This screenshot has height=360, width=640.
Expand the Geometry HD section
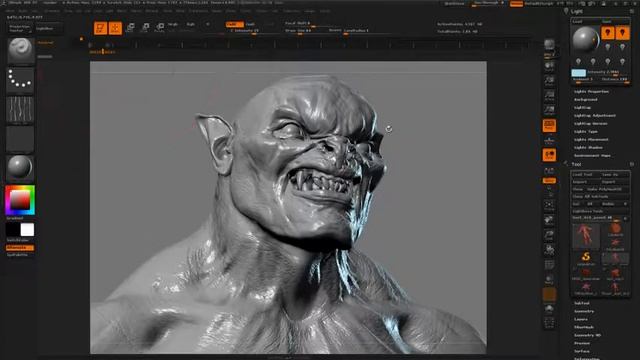coord(587,335)
